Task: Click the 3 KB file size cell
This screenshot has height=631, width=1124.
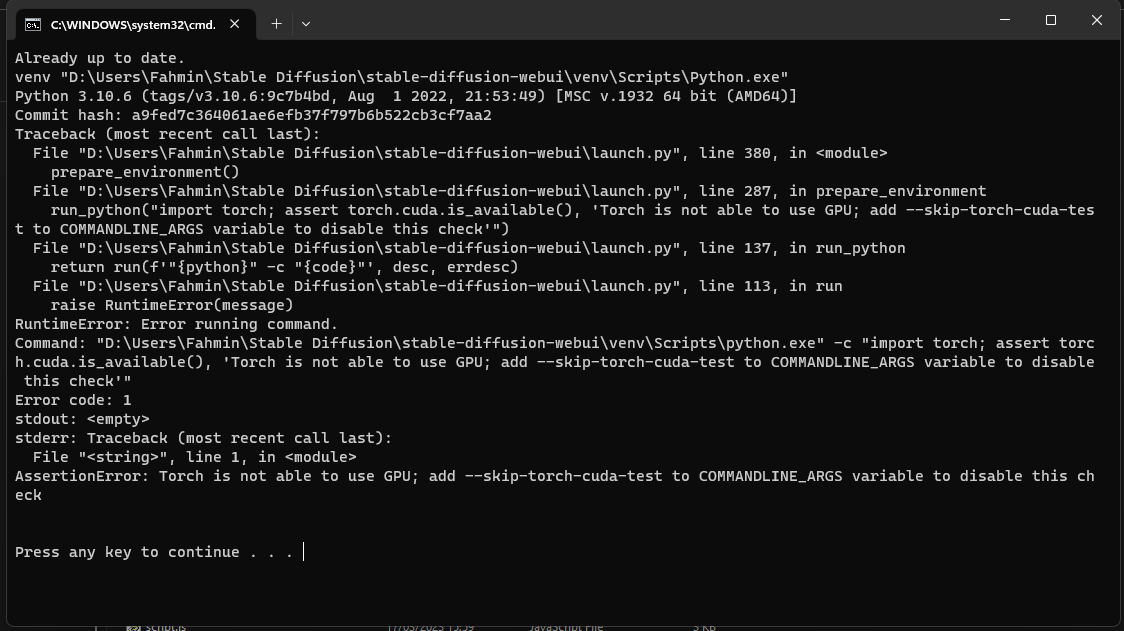Action: tap(704, 627)
